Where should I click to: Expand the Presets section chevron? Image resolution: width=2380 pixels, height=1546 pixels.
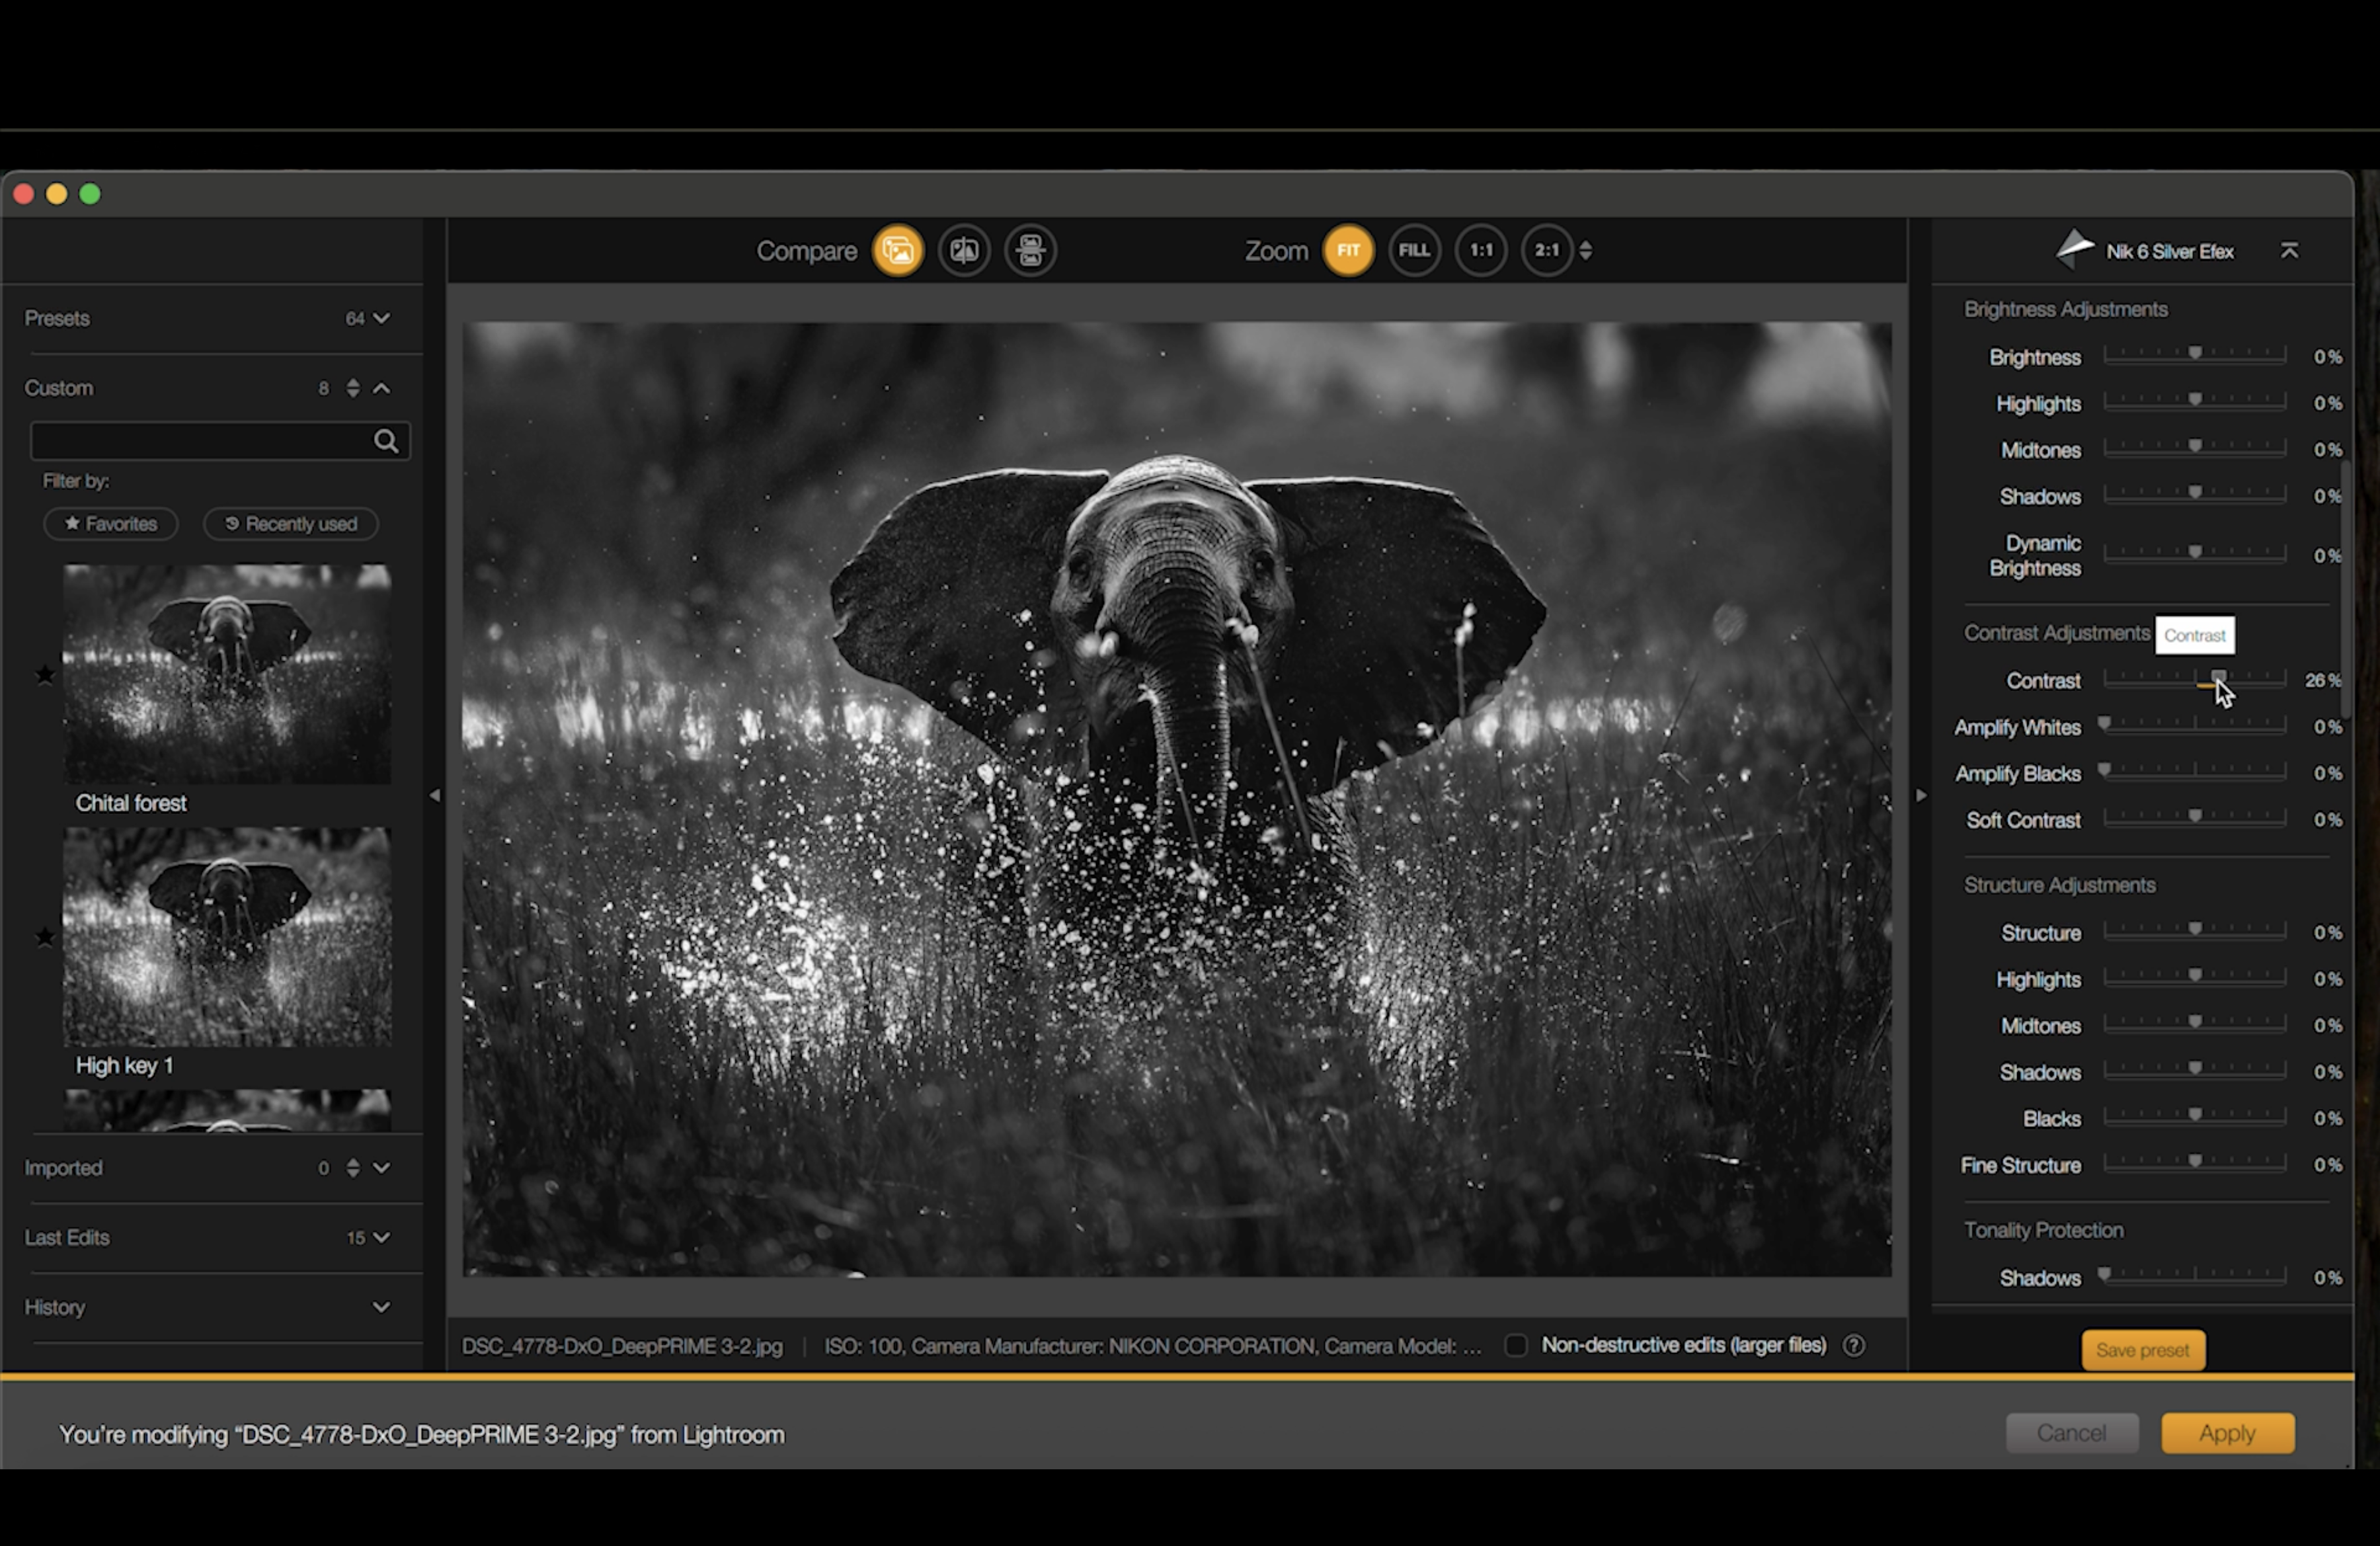coord(381,319)
